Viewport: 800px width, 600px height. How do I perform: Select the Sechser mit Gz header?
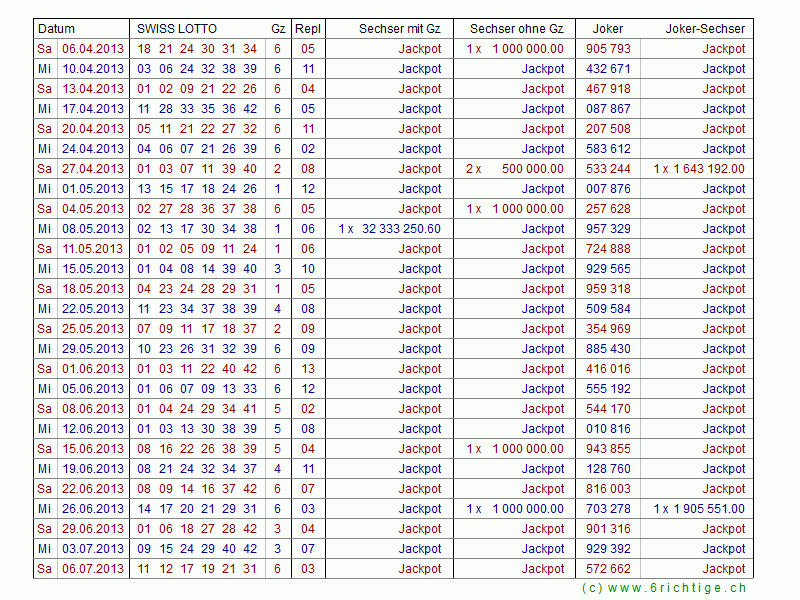[399, 29]
